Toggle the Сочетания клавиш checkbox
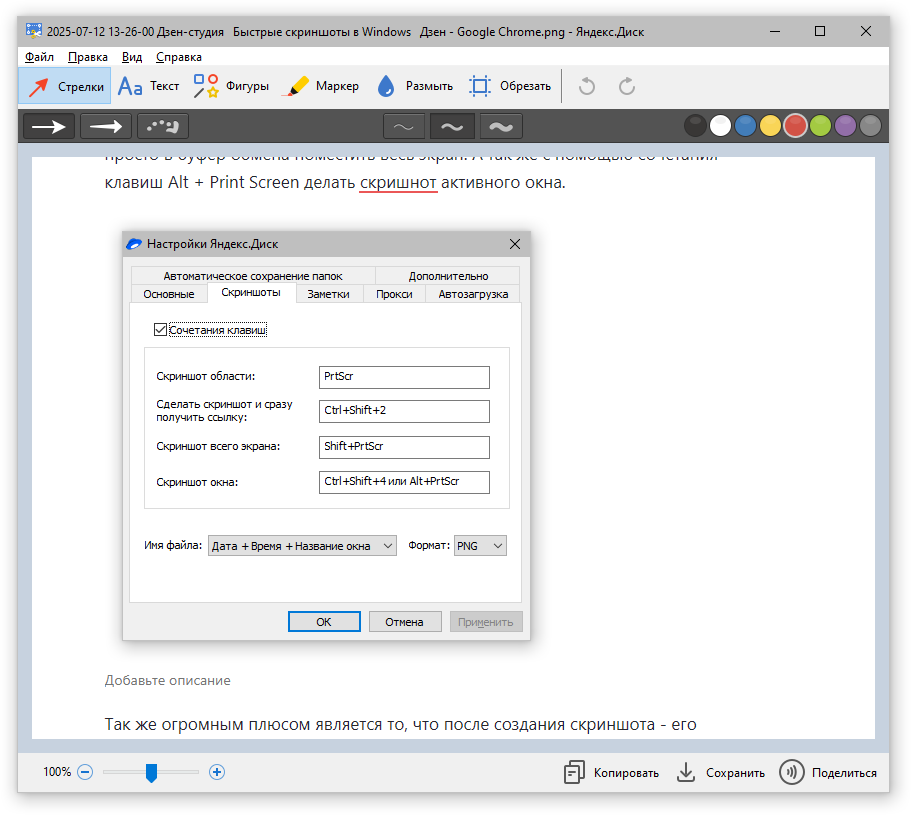The height and width of the screenshot is (815, 911). coord(160,329)
